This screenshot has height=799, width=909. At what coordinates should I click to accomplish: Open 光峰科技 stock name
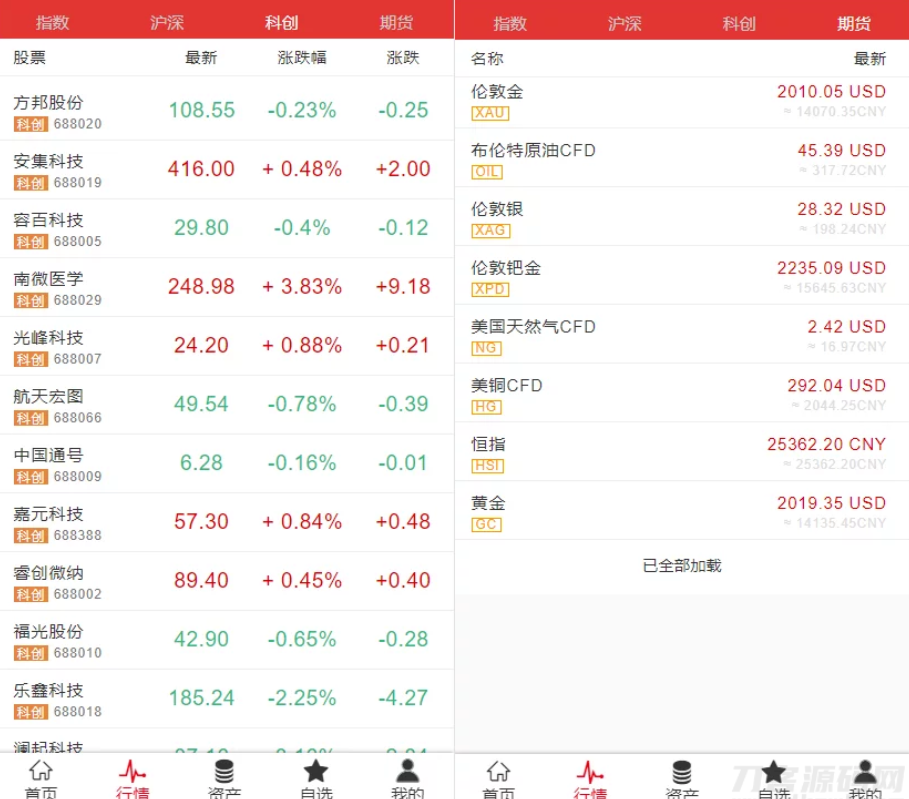[x=48, y=338]
